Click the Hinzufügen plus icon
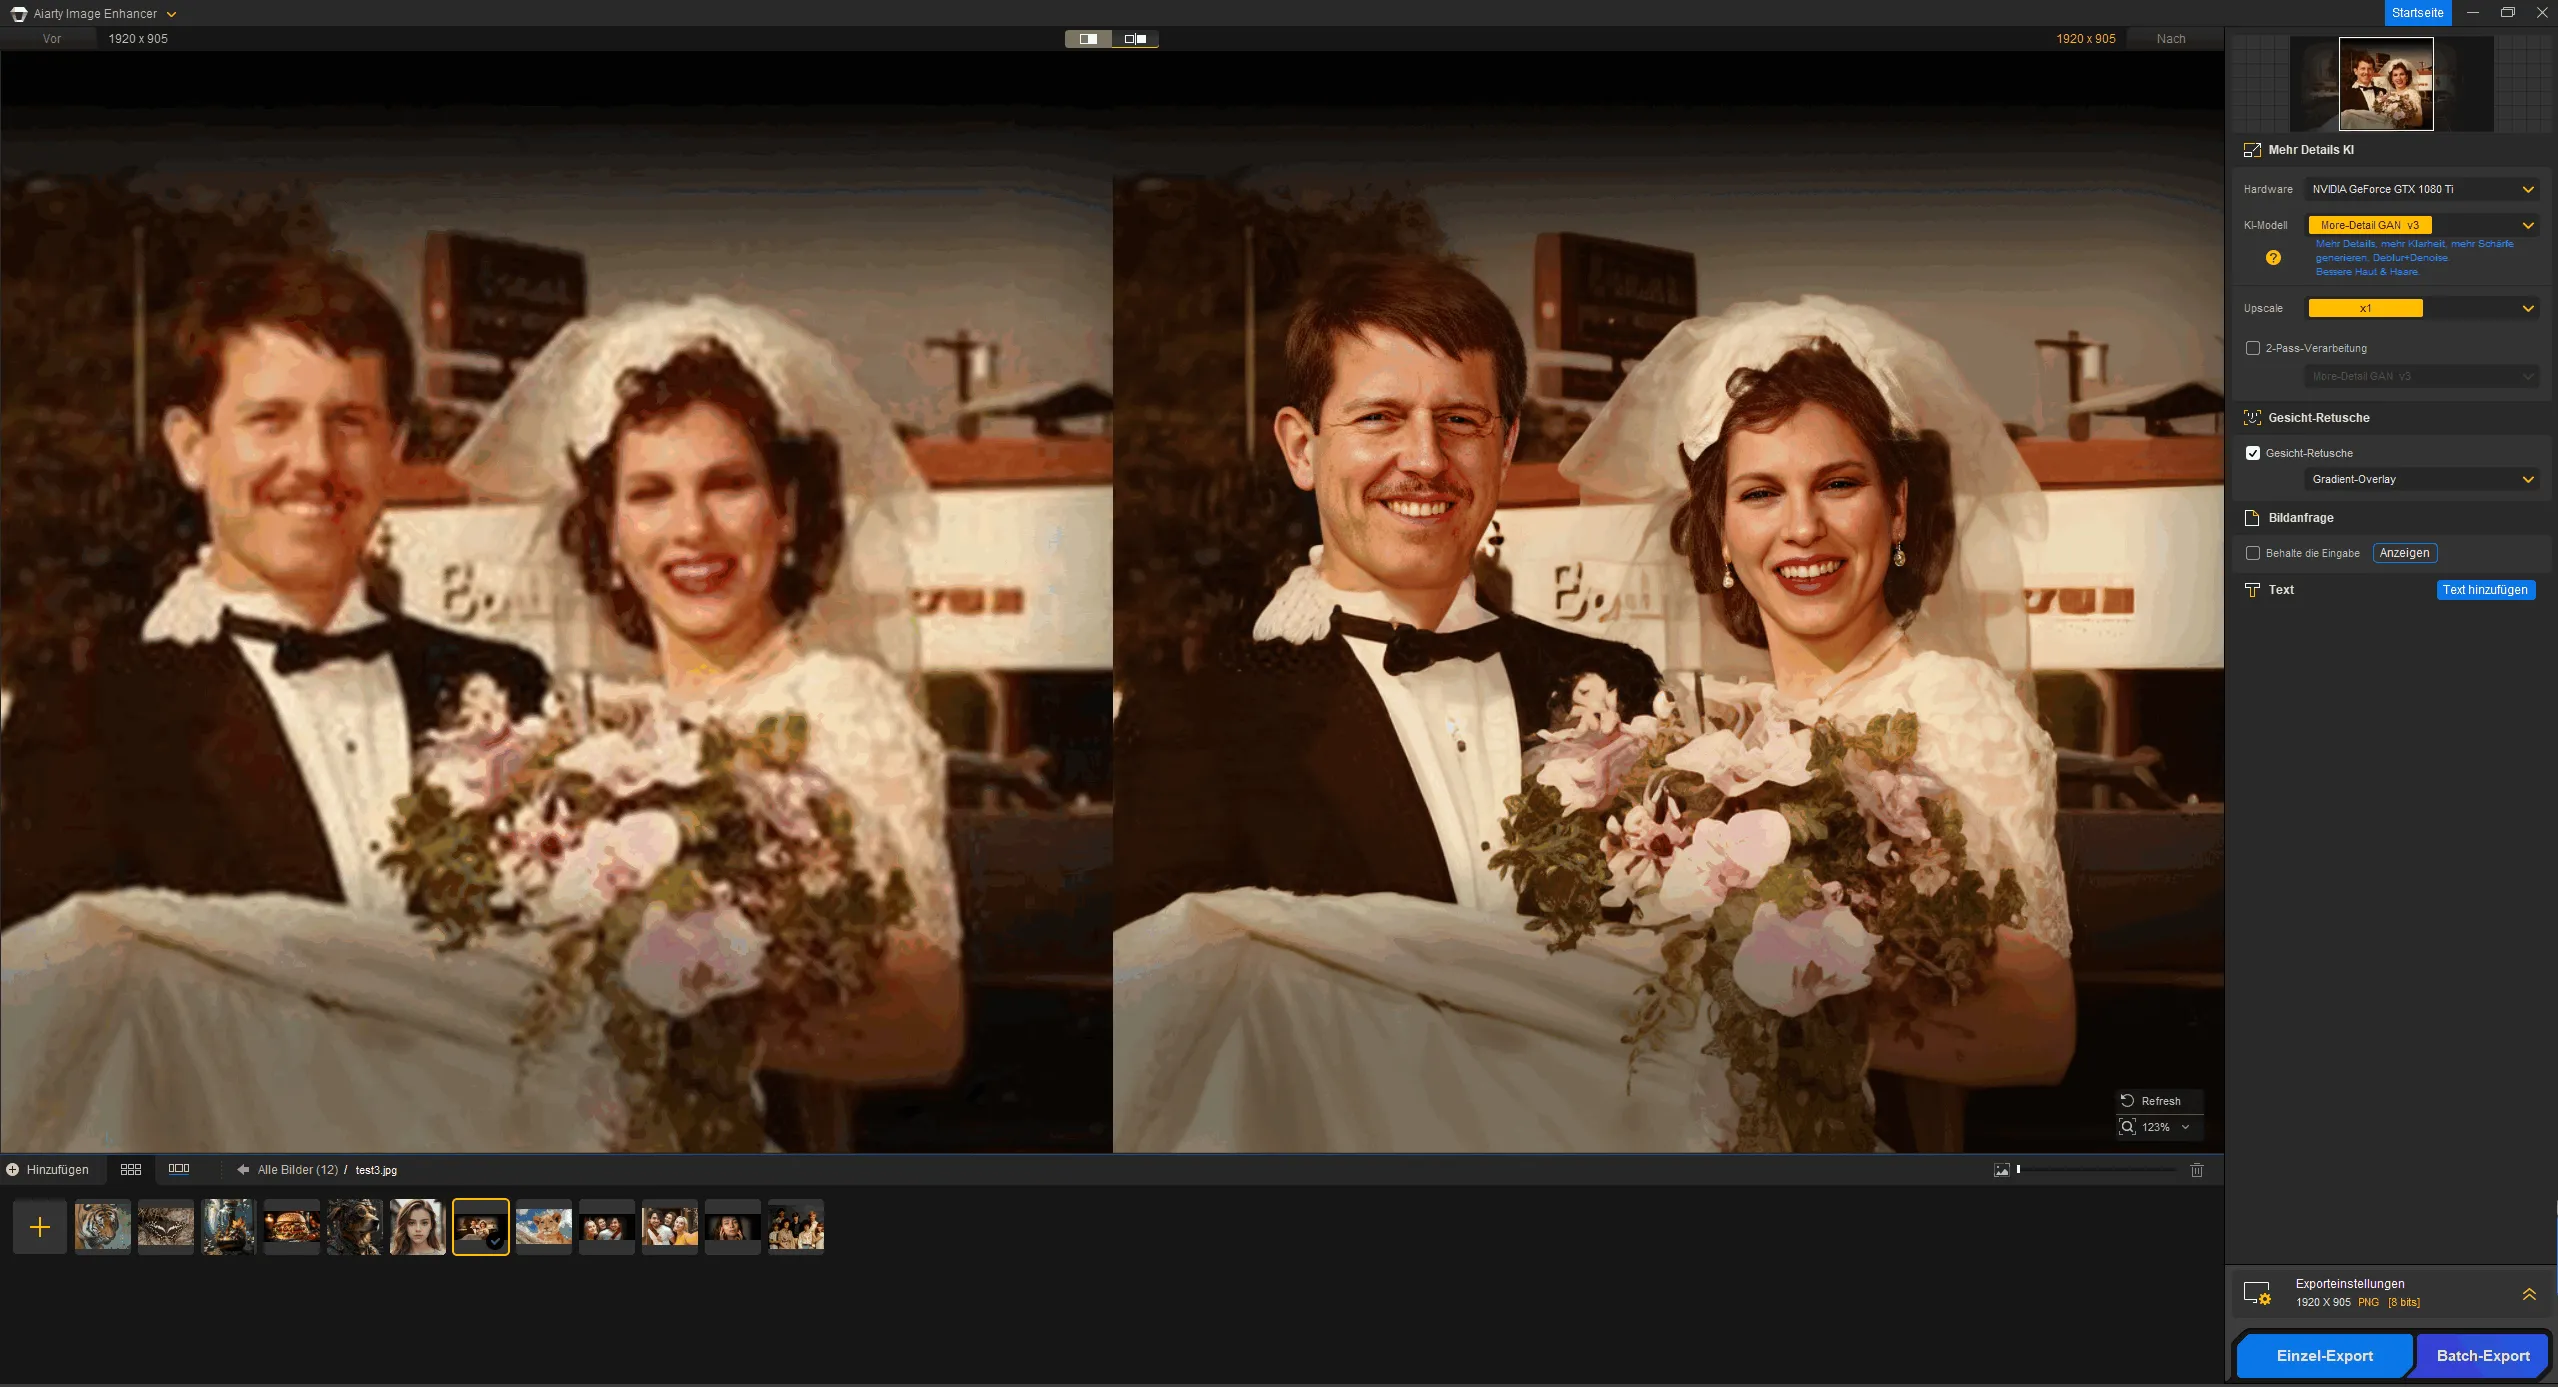The width and height of the screenshot is (2558, 1387). click(13, 1170)
